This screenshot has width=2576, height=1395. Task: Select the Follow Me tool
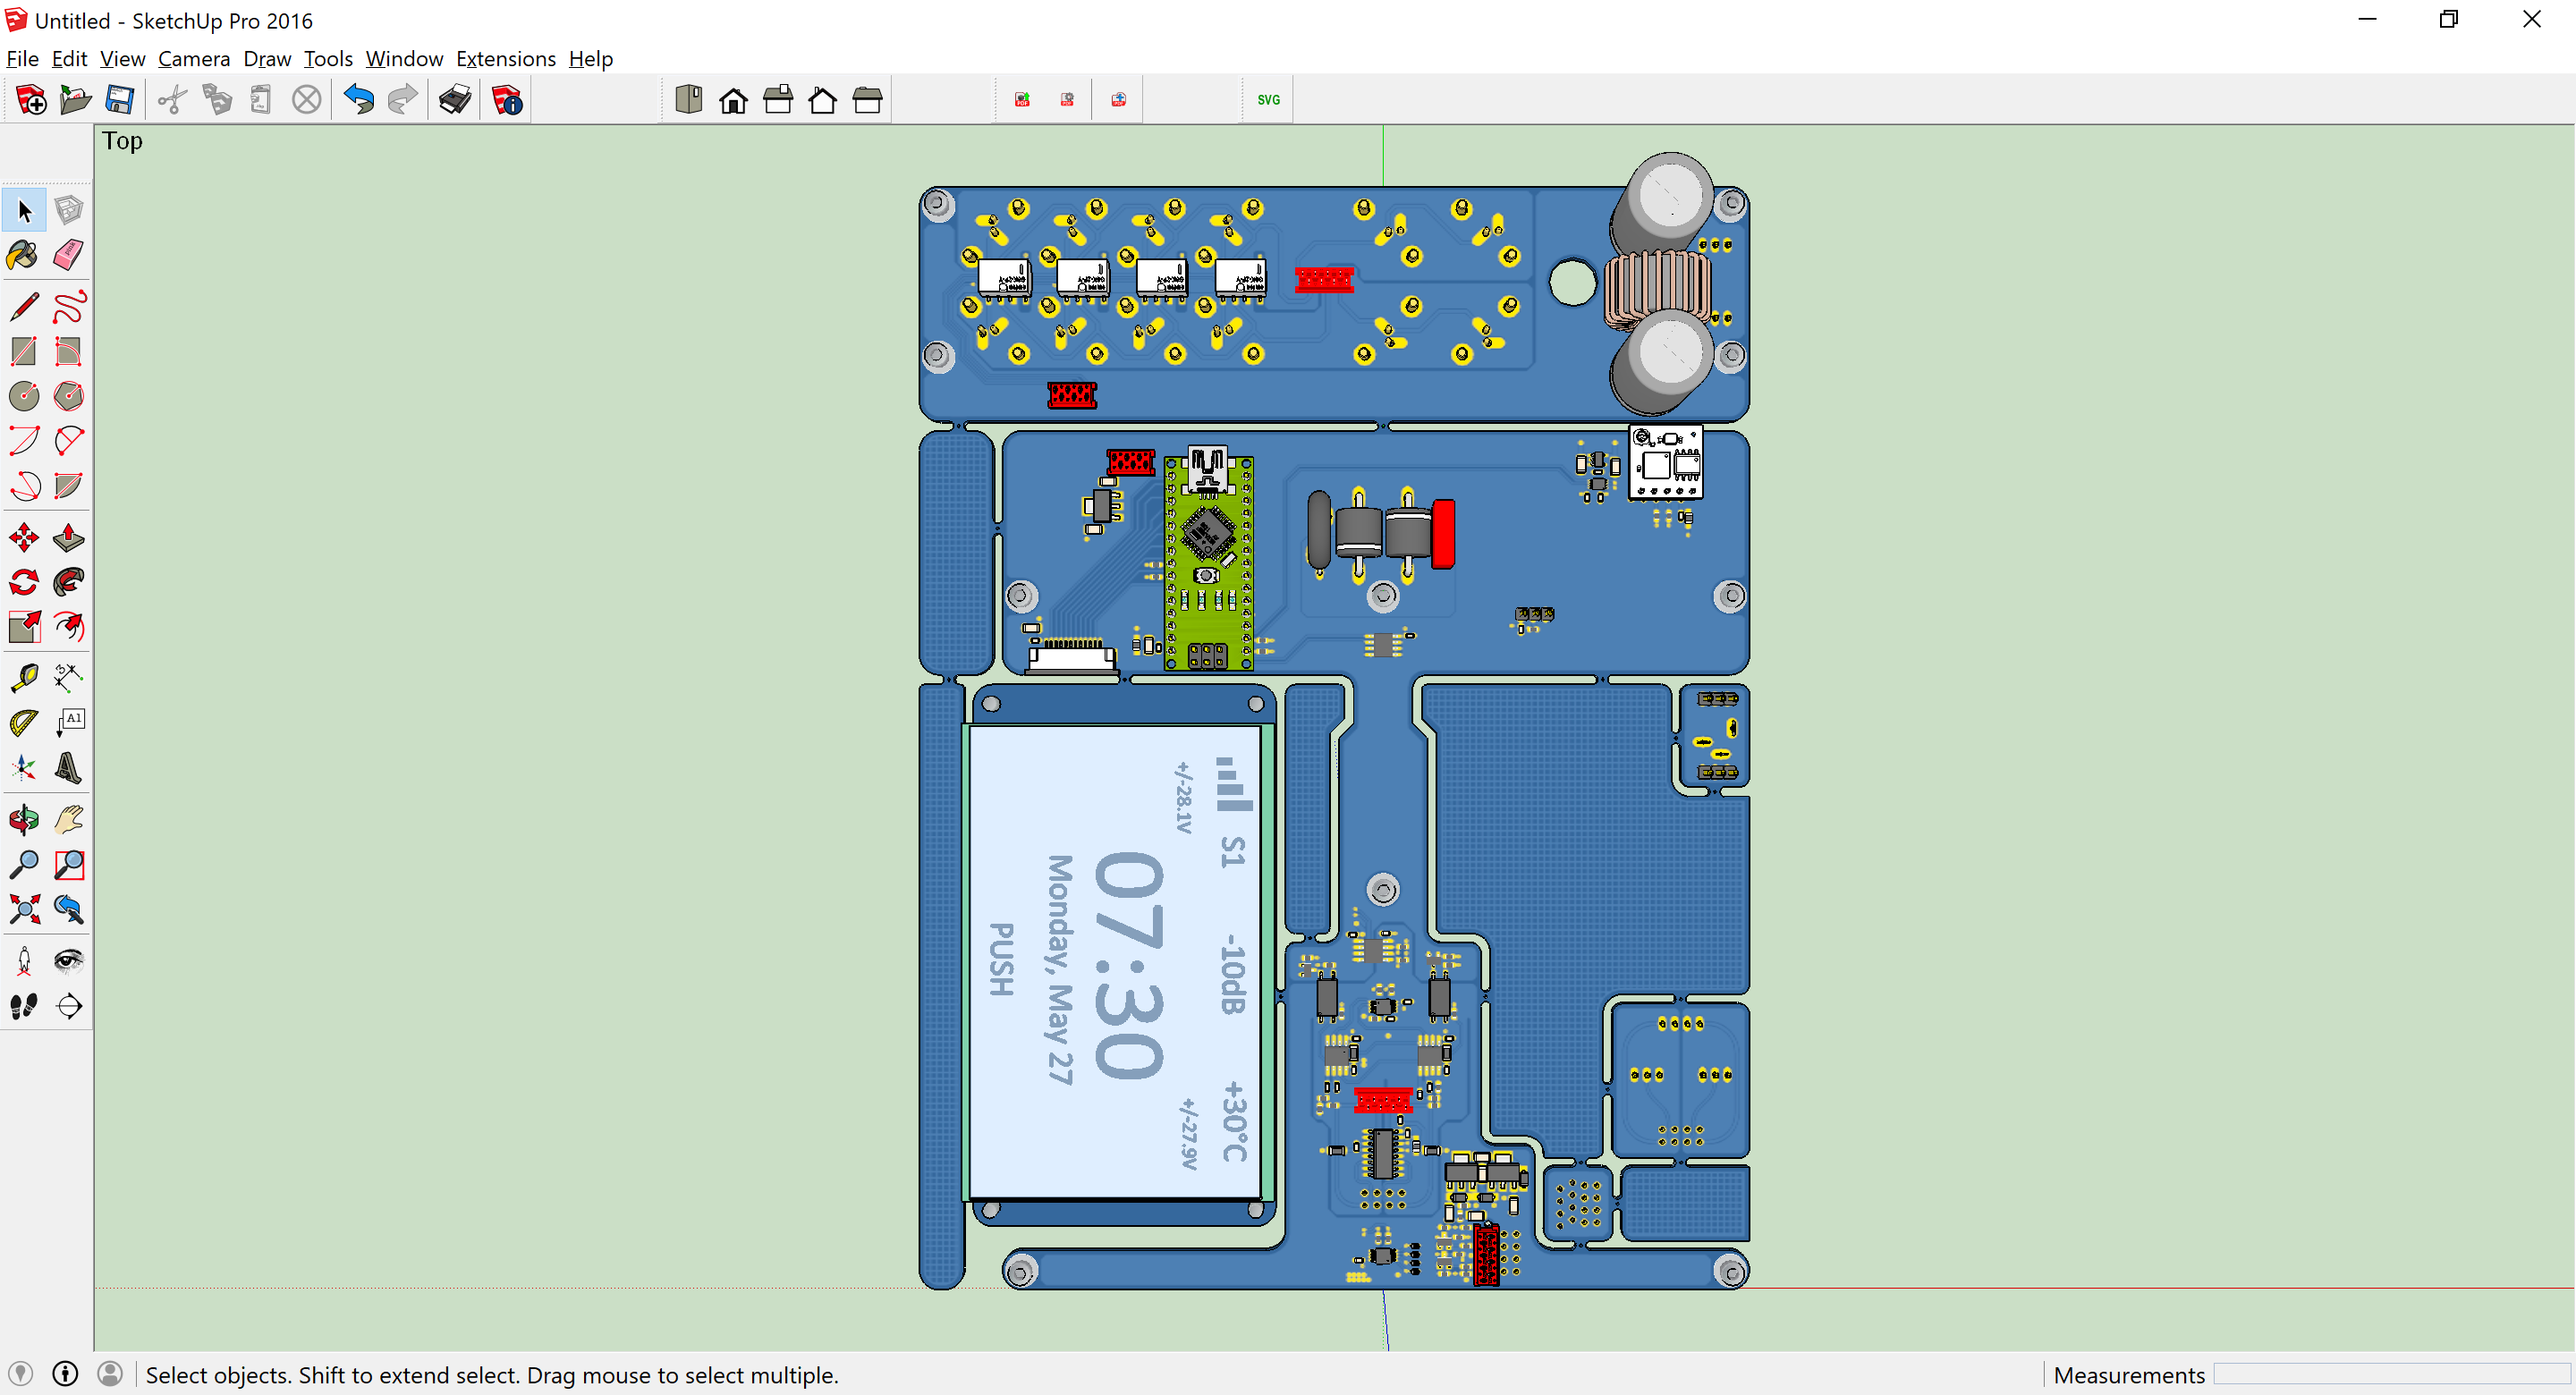coord(68,582)
